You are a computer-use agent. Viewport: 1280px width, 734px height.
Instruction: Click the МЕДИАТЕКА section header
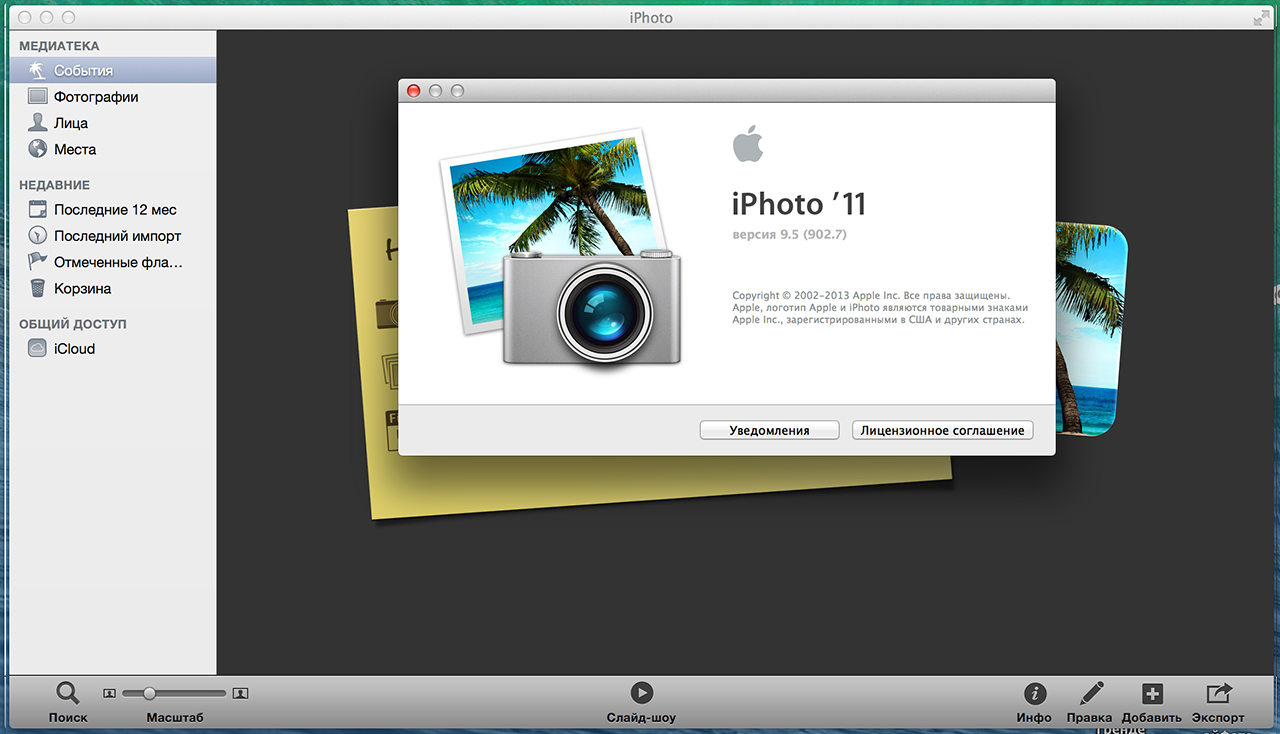point(59,46)
